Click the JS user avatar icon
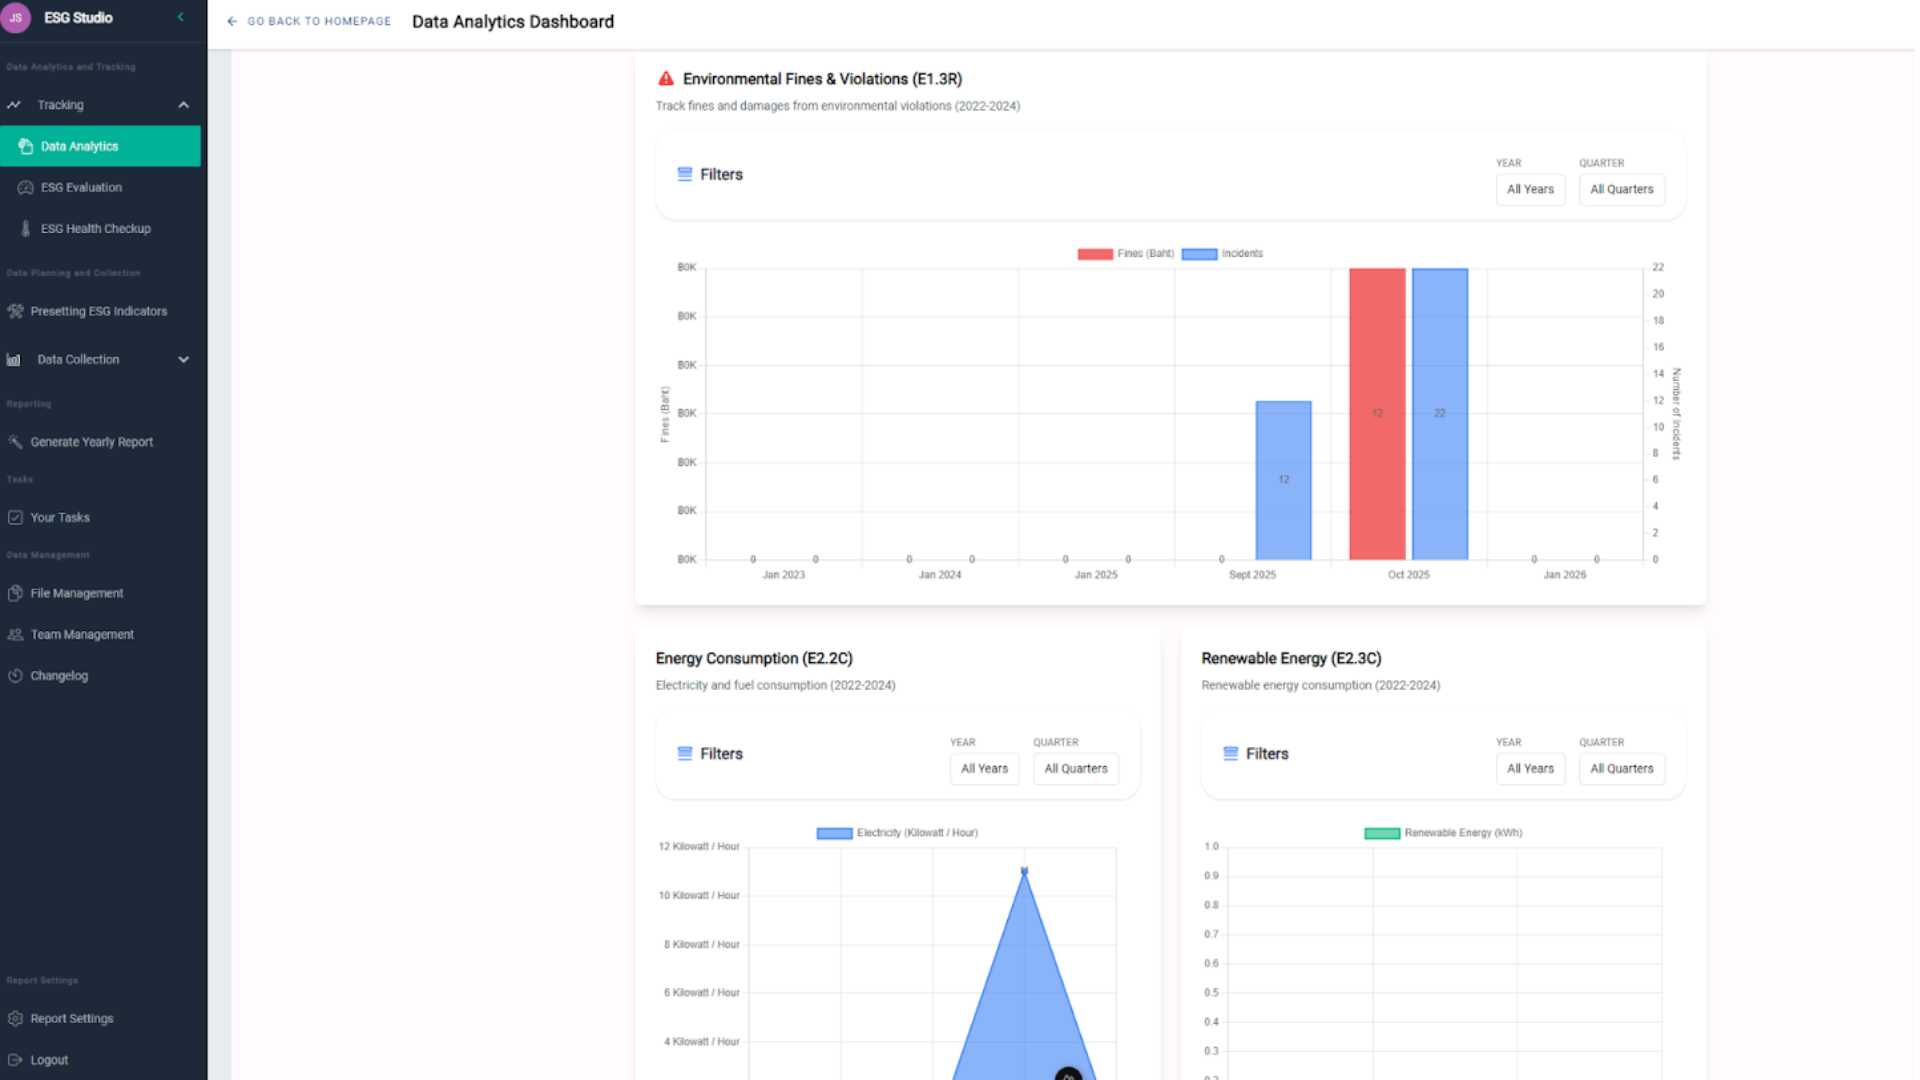Viewport: 1920px width, 1080px height. [15, 17]
